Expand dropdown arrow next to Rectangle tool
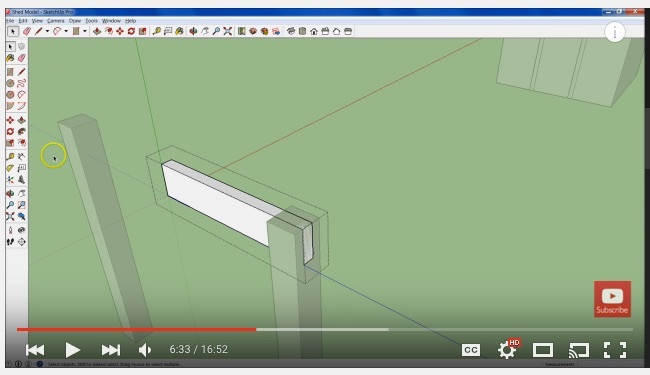Screen dimensions: 650x375 85,31
